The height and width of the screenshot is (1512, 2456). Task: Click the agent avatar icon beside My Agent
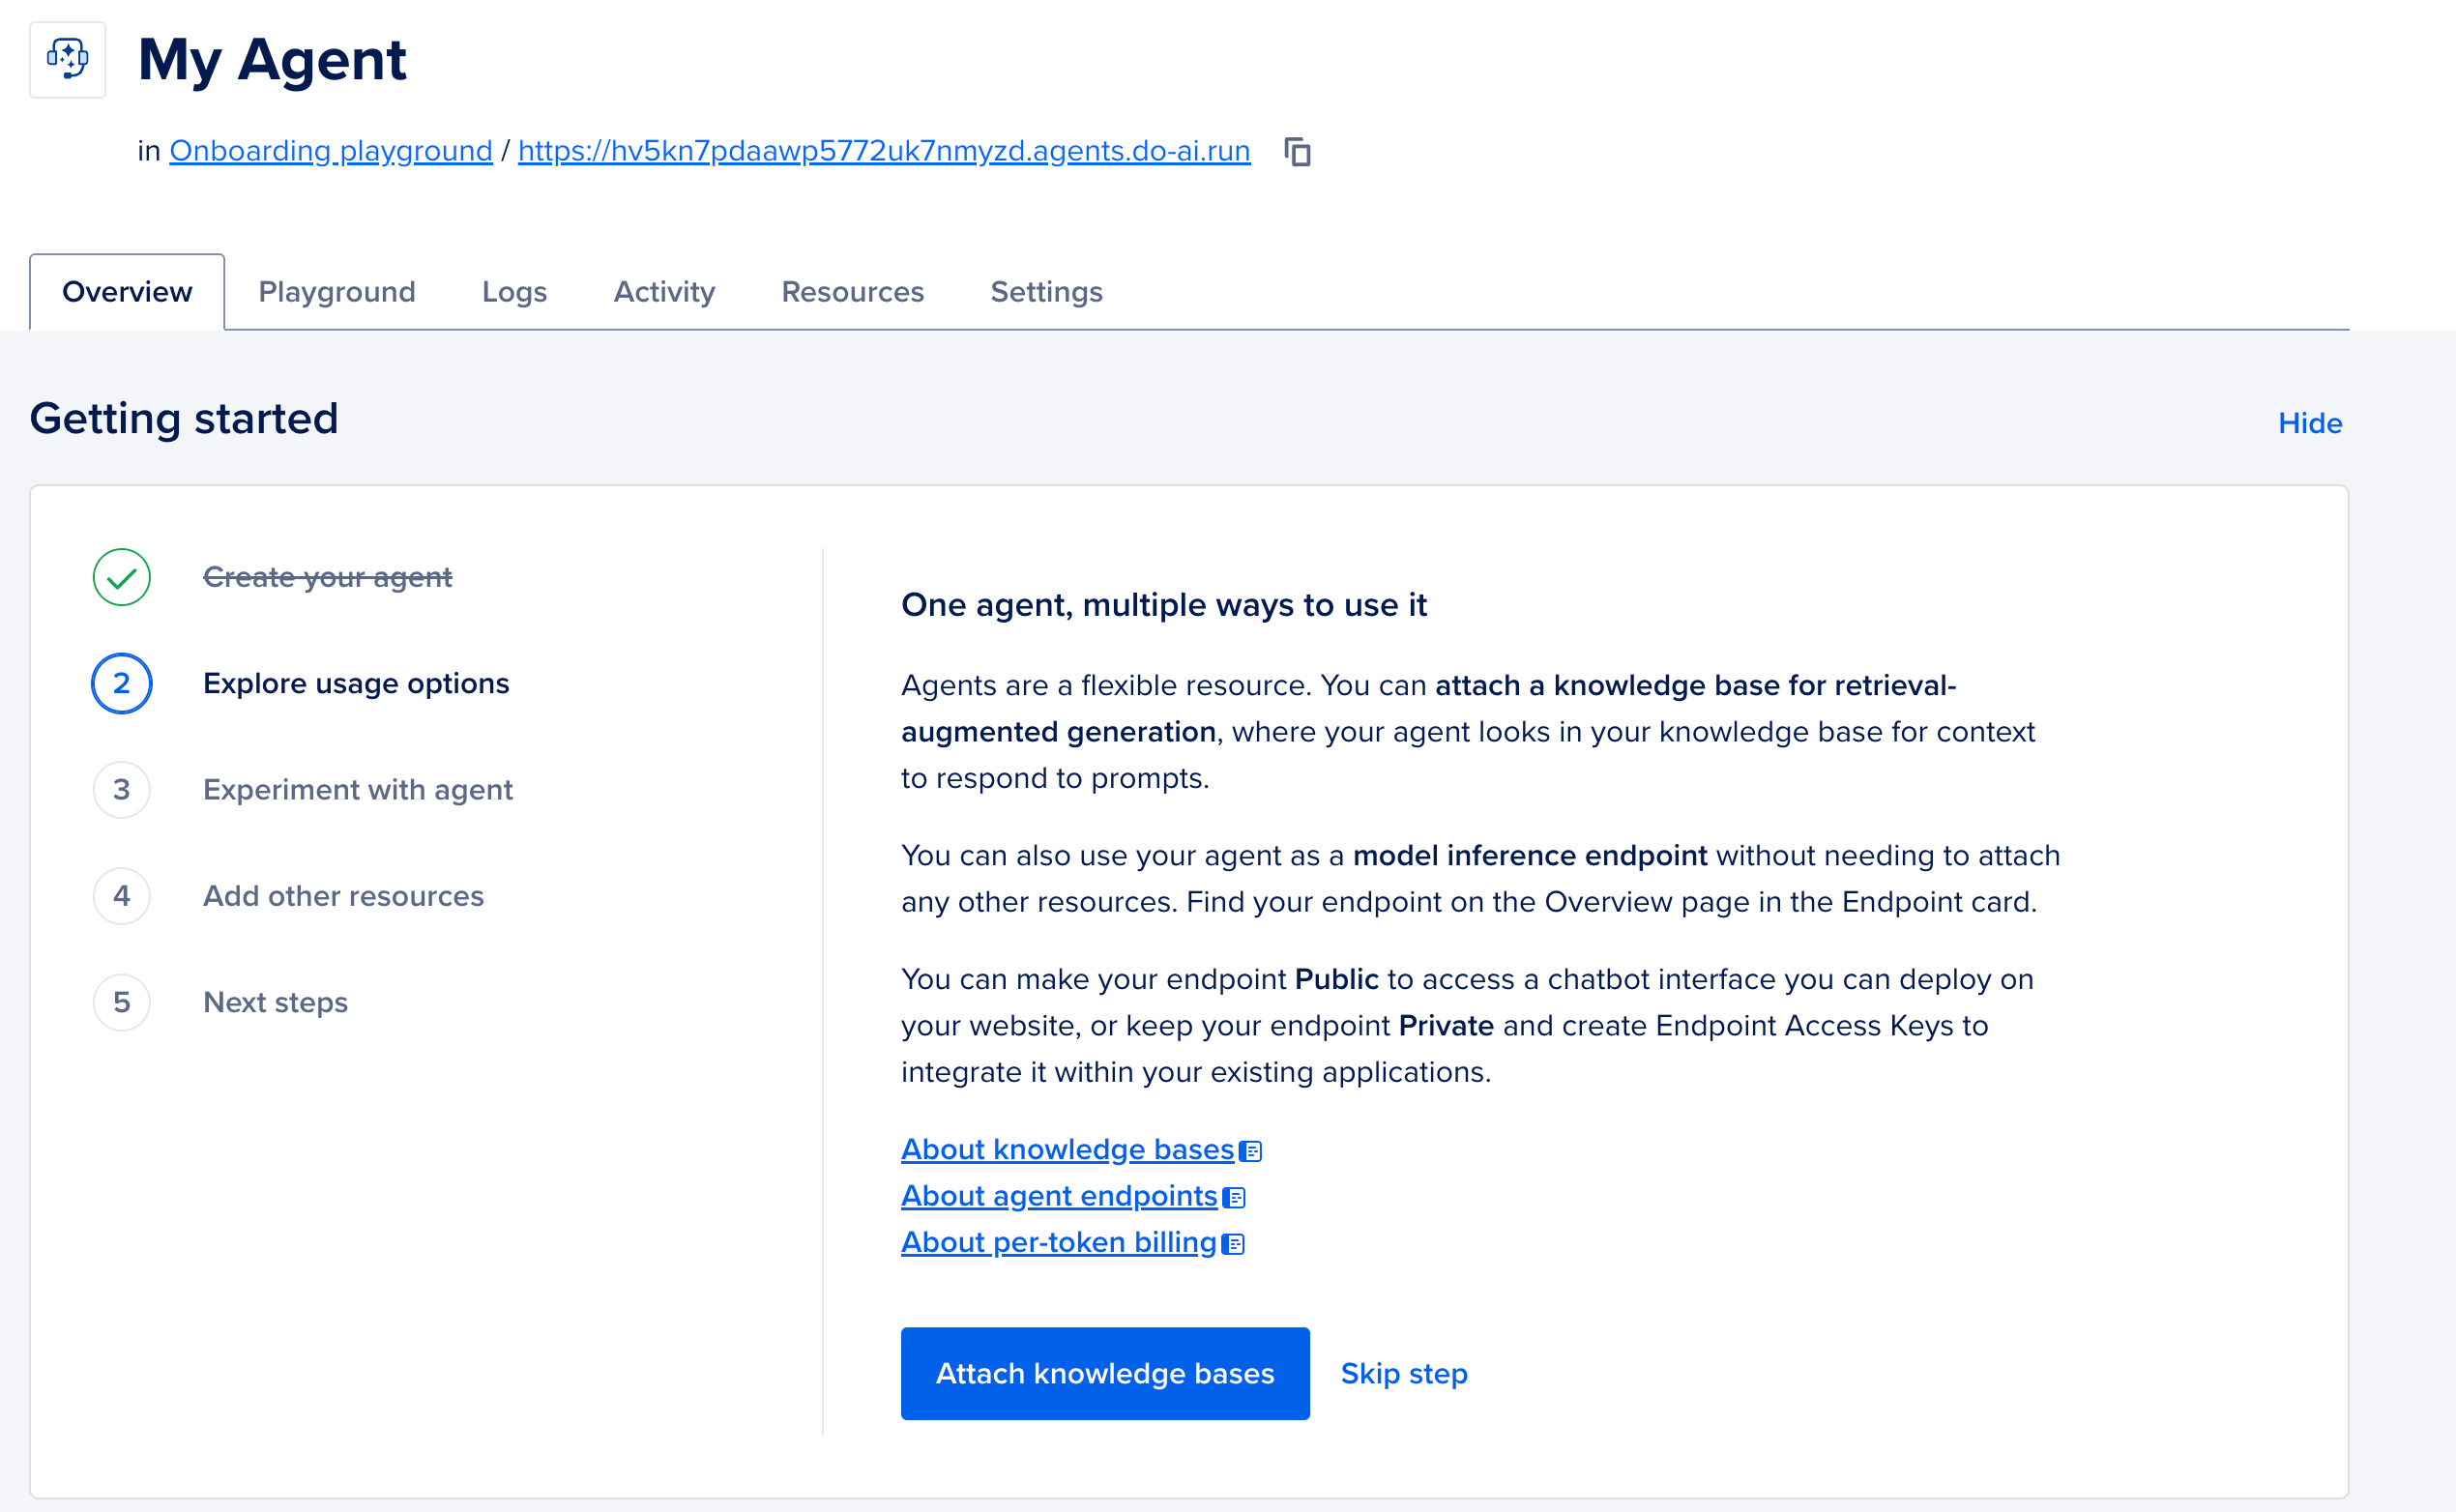[67, 60]
